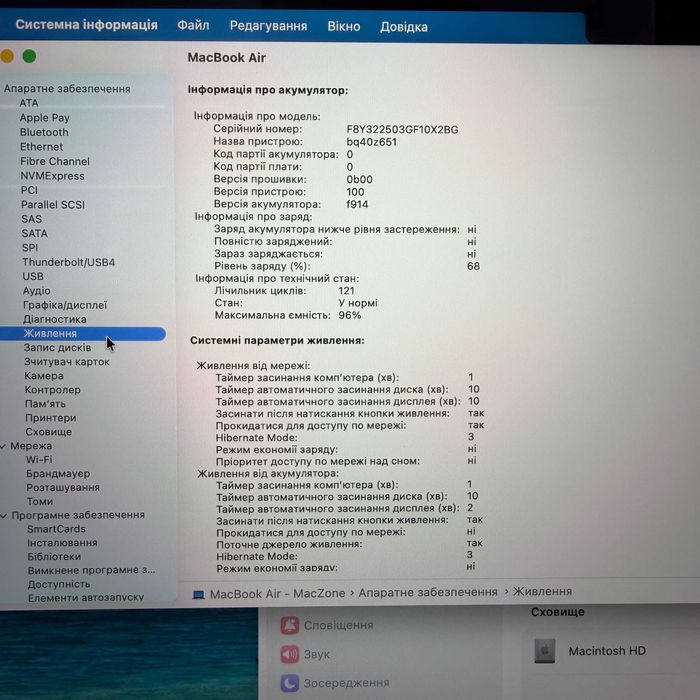Select Wi-Fi under Мережа
Image resolution: width=700 pixels, height=700 pixels.
[x=39, y=460]
